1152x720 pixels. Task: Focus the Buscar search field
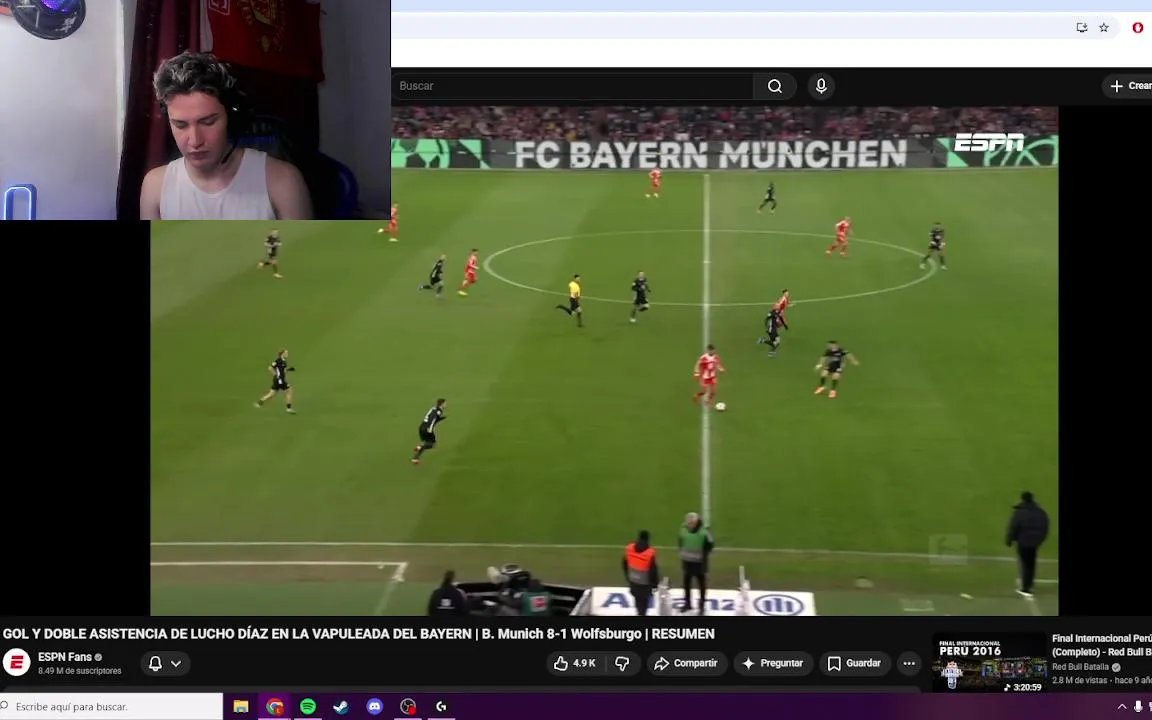pos(572,86)
